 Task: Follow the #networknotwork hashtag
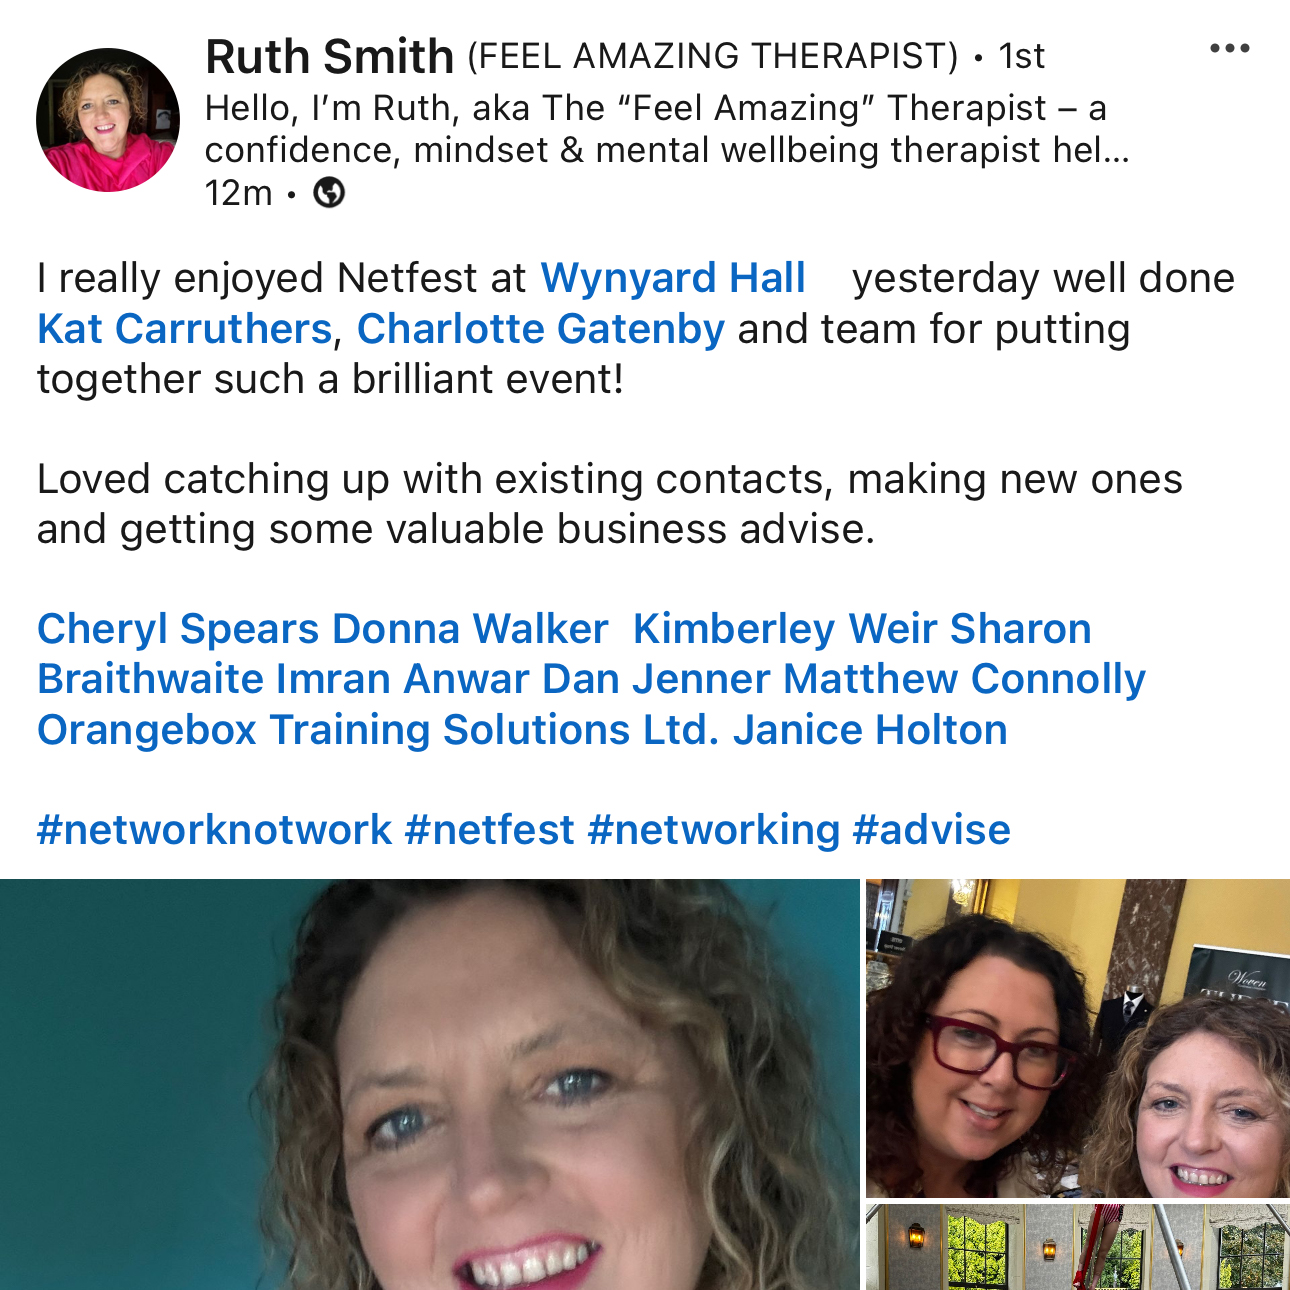pos(214,830)
